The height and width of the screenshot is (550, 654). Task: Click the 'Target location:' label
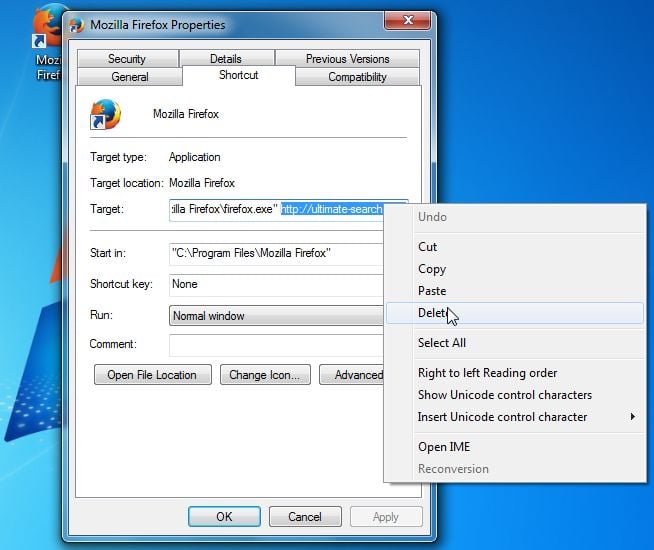126,183
